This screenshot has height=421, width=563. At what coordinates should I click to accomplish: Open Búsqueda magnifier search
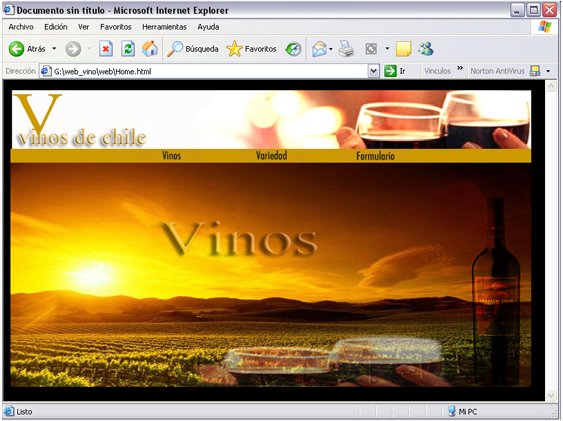pyautogui.click(x=193, y=49)
